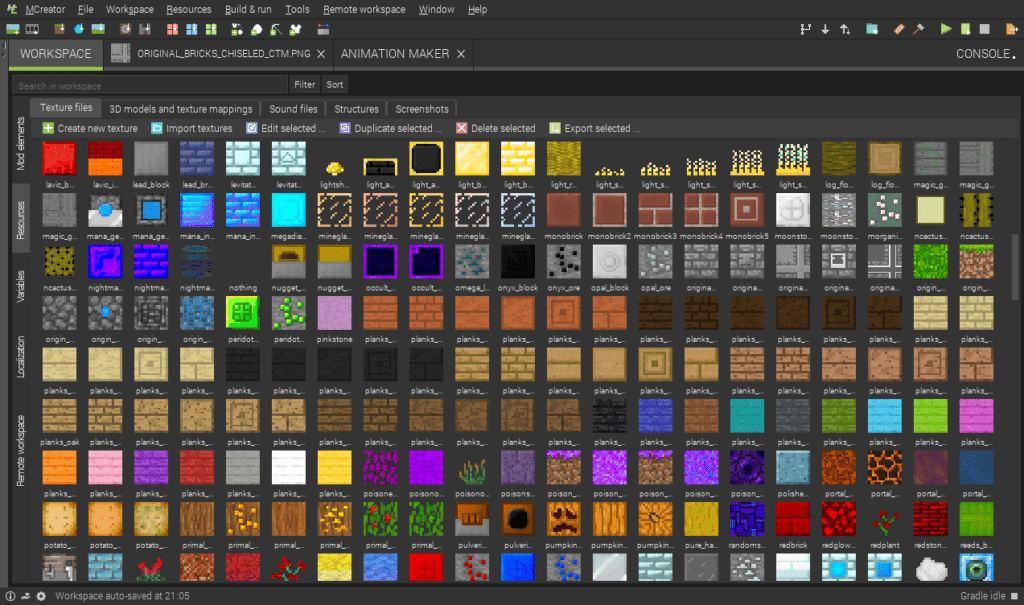Click the pull changes down-arrow icon
Screen dimensions: 1024x605
click(825, 29)
